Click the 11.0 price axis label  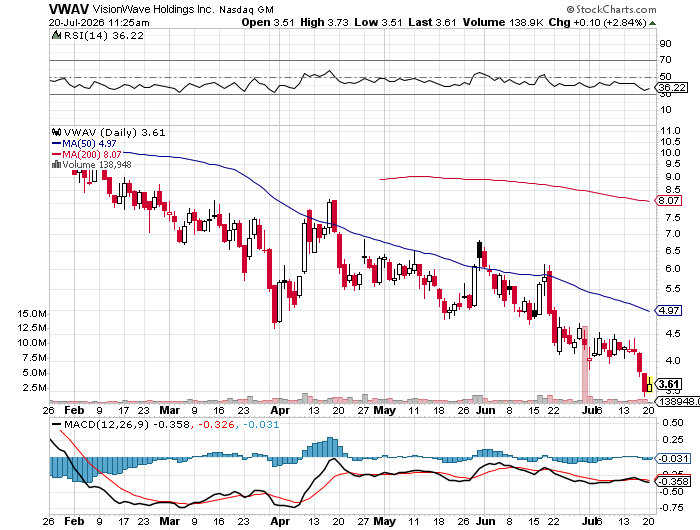[x=670, y=131]
